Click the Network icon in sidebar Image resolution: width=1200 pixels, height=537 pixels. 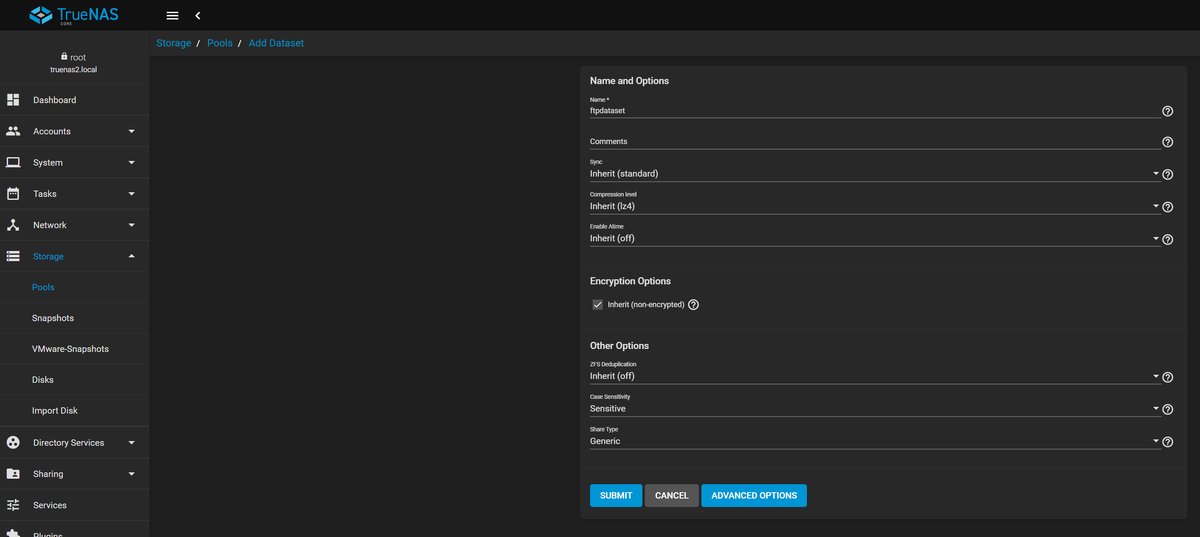coord(13,225)
